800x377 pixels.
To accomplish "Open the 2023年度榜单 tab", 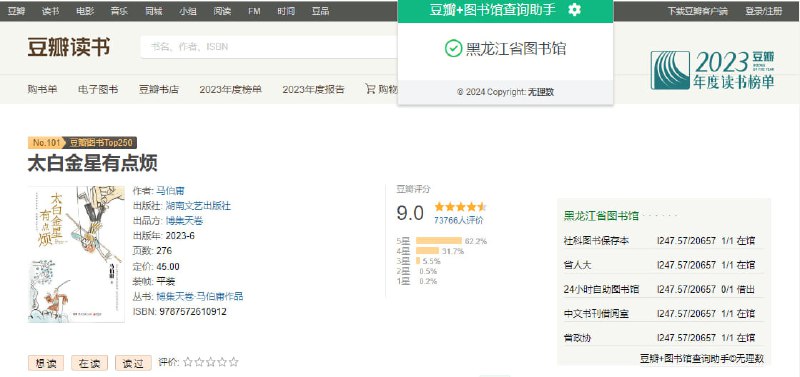I will [231, 89].
